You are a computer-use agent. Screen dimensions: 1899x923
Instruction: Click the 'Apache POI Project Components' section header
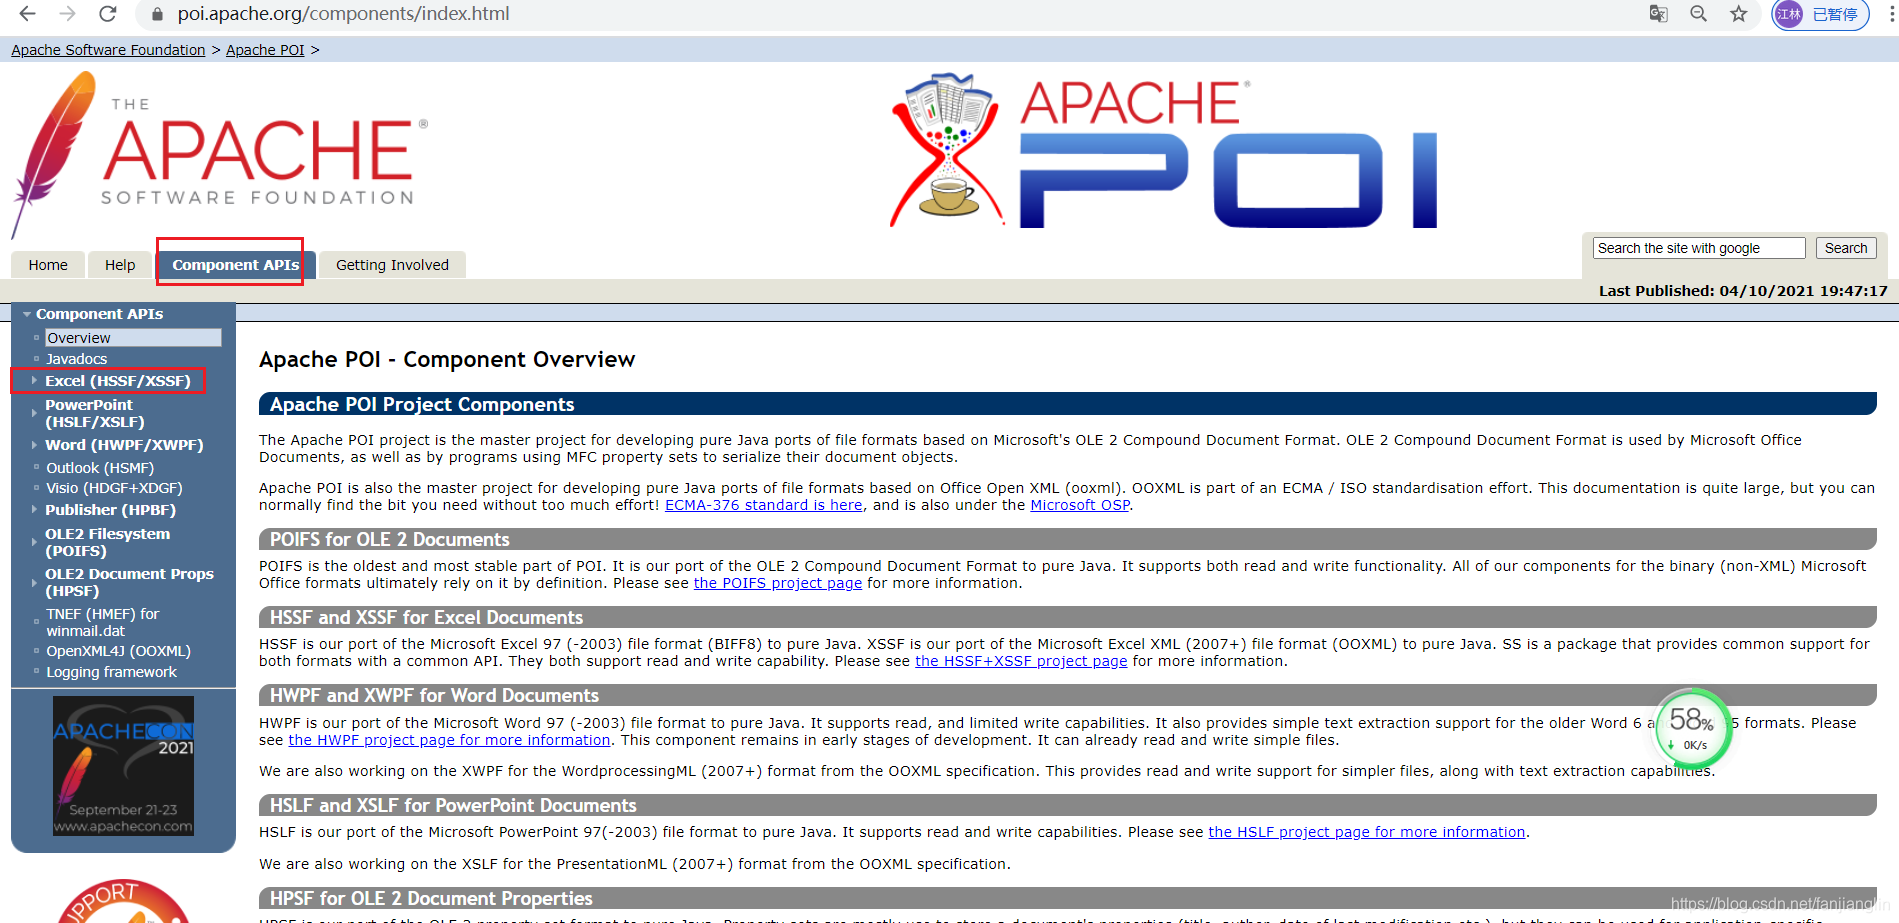point(1067,404)
